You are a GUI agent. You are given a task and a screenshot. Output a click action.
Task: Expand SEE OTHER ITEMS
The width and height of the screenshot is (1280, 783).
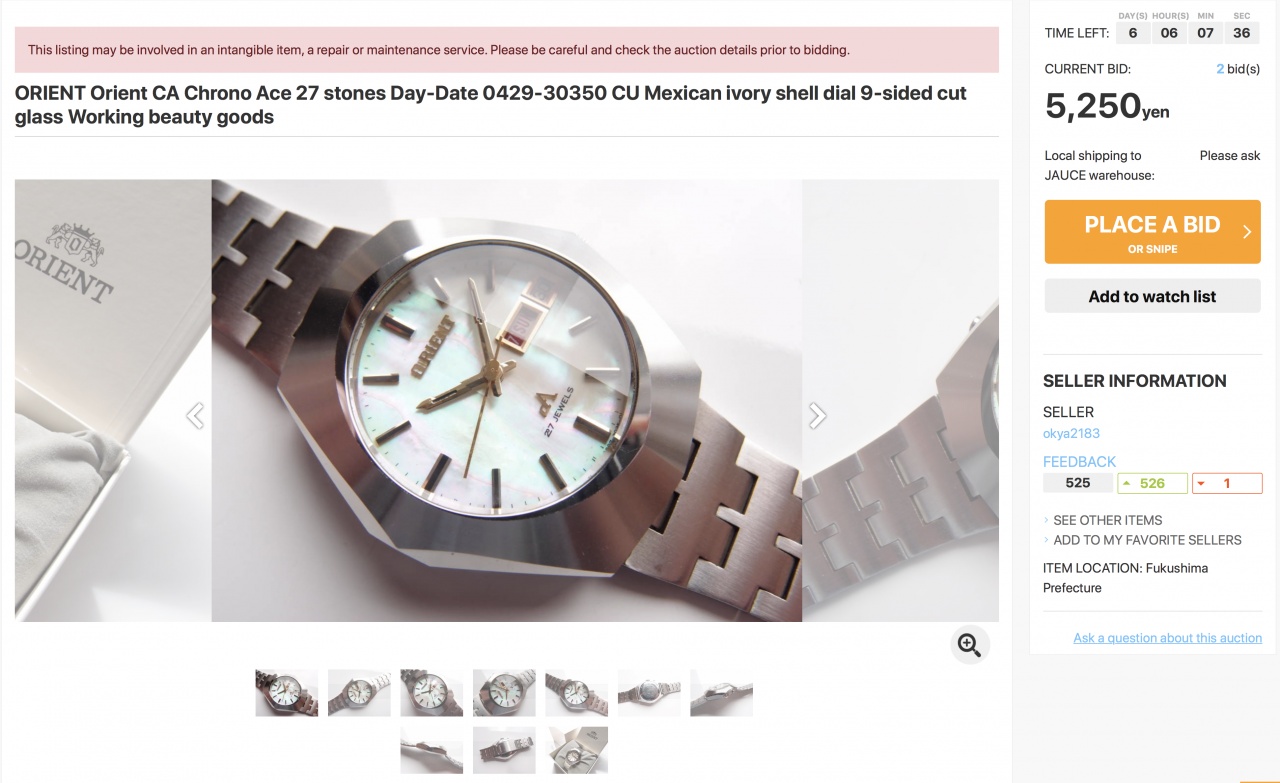click(x=1107, y=520)
